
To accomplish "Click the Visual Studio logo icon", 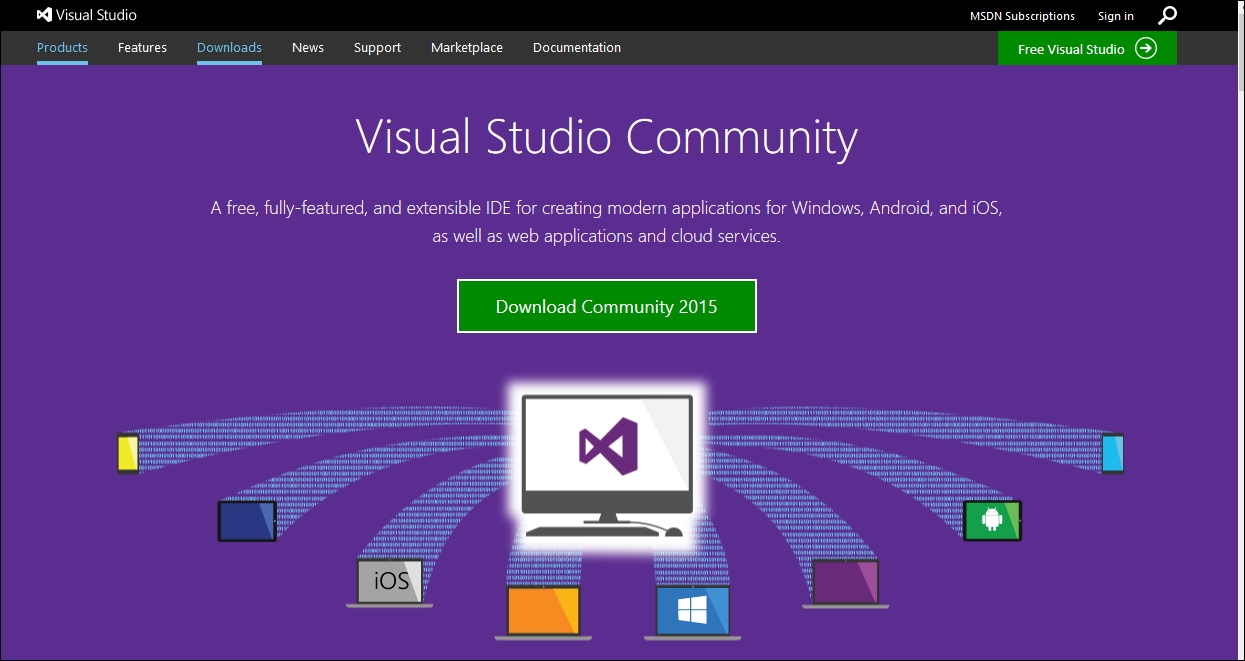I will (44, 15).
